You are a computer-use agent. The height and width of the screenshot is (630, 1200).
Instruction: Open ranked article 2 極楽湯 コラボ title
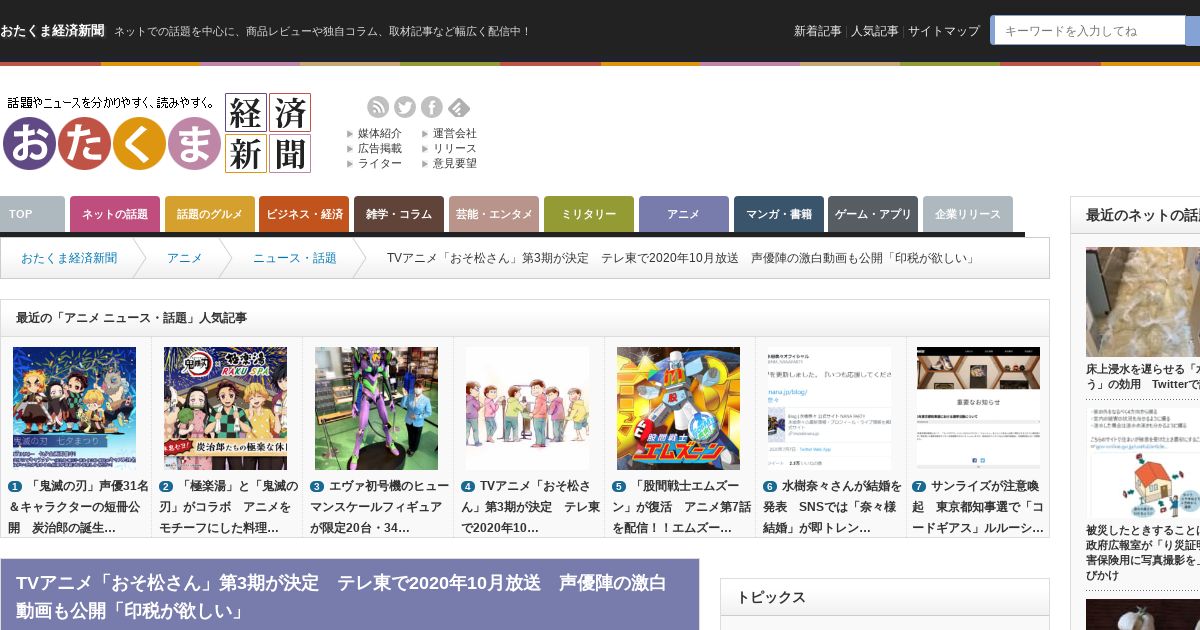click(x=229, y=506)
